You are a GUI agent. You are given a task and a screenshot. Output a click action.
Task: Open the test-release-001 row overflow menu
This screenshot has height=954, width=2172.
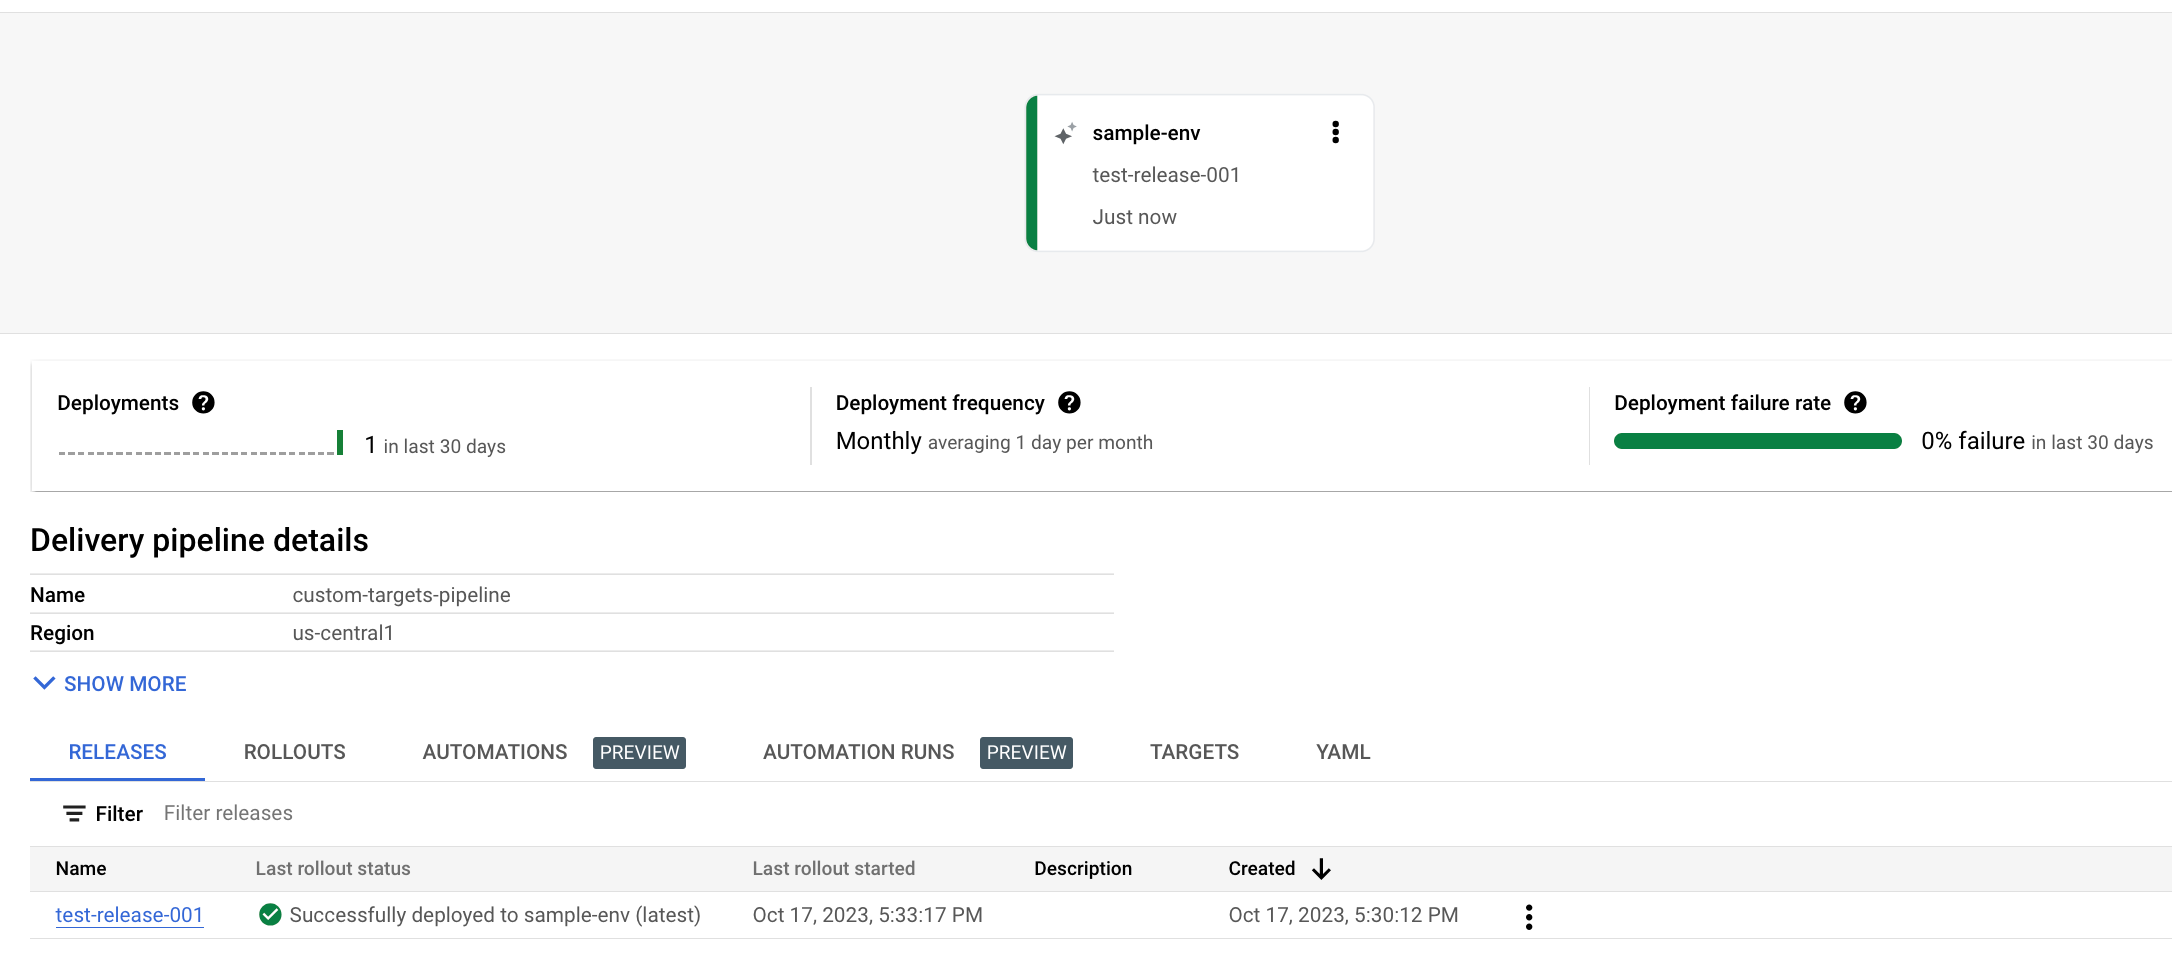pyautogui.click(x=1528, y=915)
